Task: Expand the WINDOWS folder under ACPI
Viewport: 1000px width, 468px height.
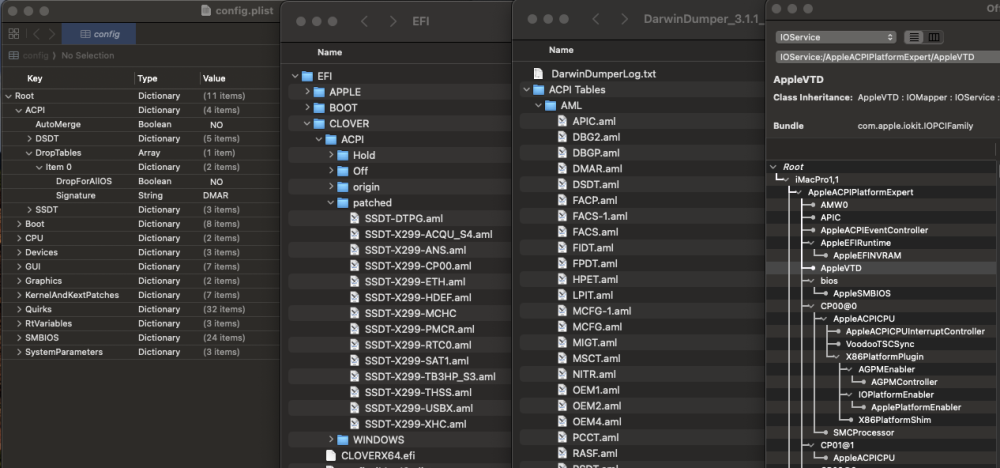Action: [331, 440]
